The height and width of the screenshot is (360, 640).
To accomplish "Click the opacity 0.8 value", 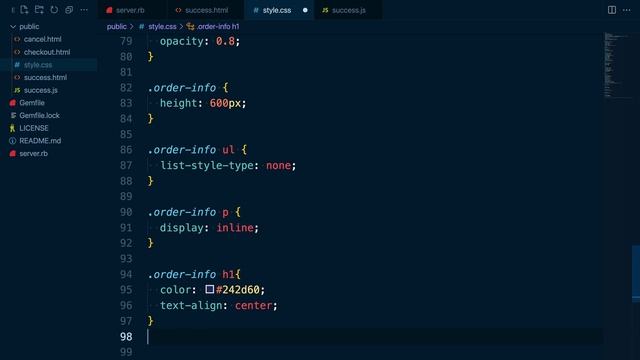I will click(x=225, y=41).
